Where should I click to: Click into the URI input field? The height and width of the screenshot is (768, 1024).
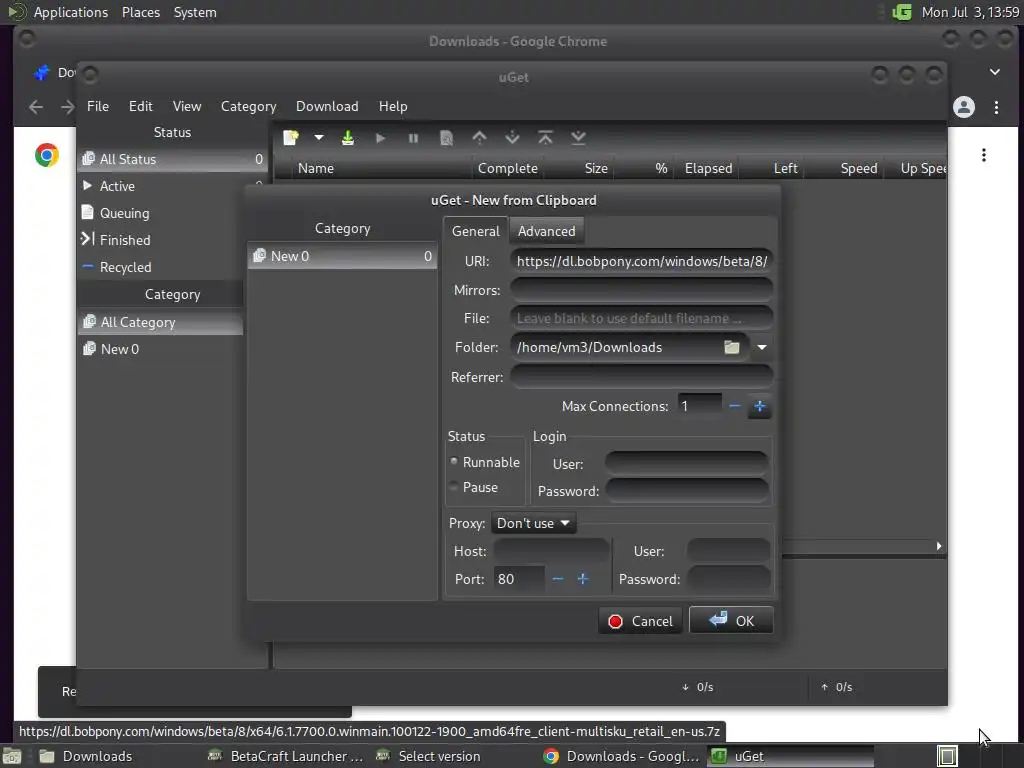point(641,261)
